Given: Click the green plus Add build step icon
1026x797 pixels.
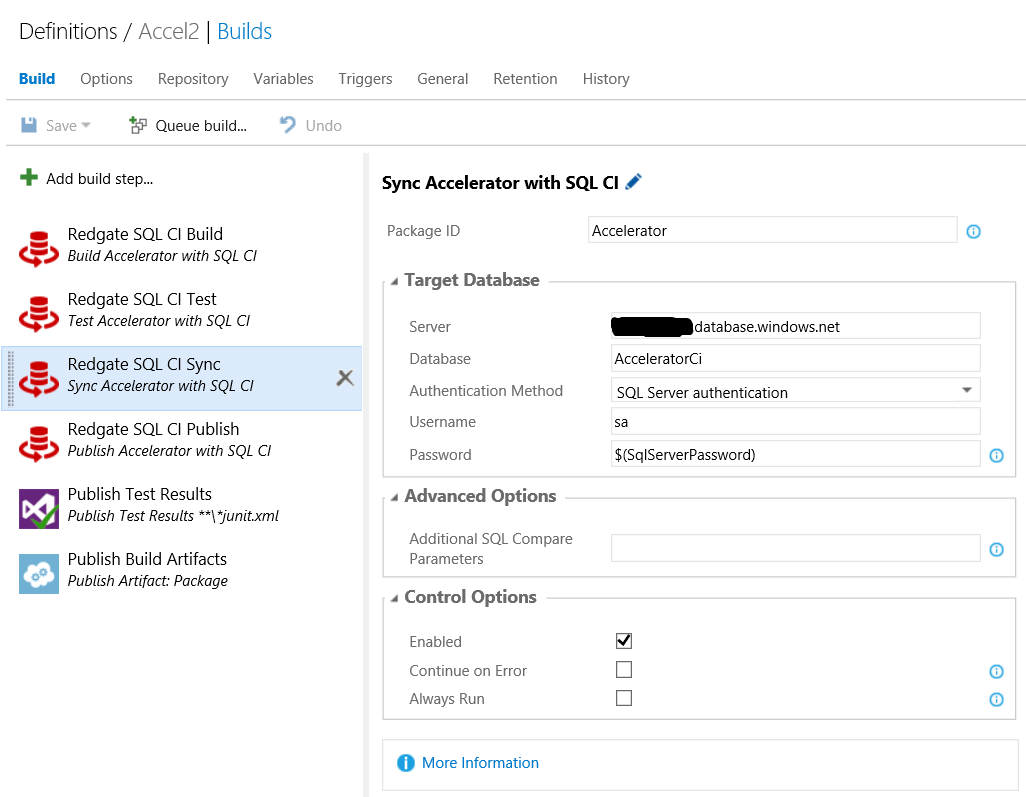Looking at the screenshot, I should coord(29,177).
